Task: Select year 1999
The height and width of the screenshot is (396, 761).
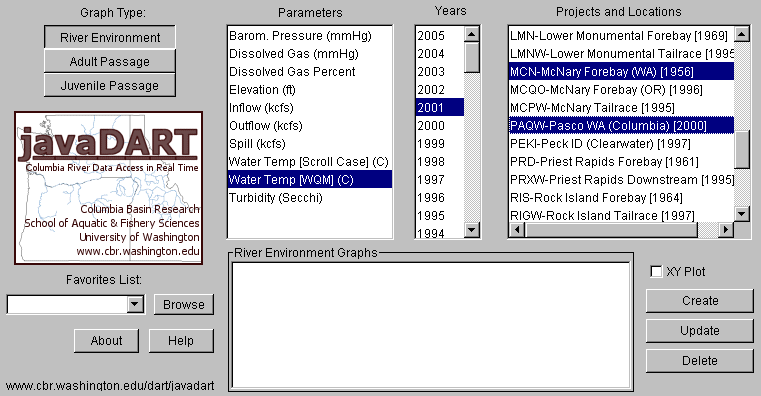Action: click(440, 144)
